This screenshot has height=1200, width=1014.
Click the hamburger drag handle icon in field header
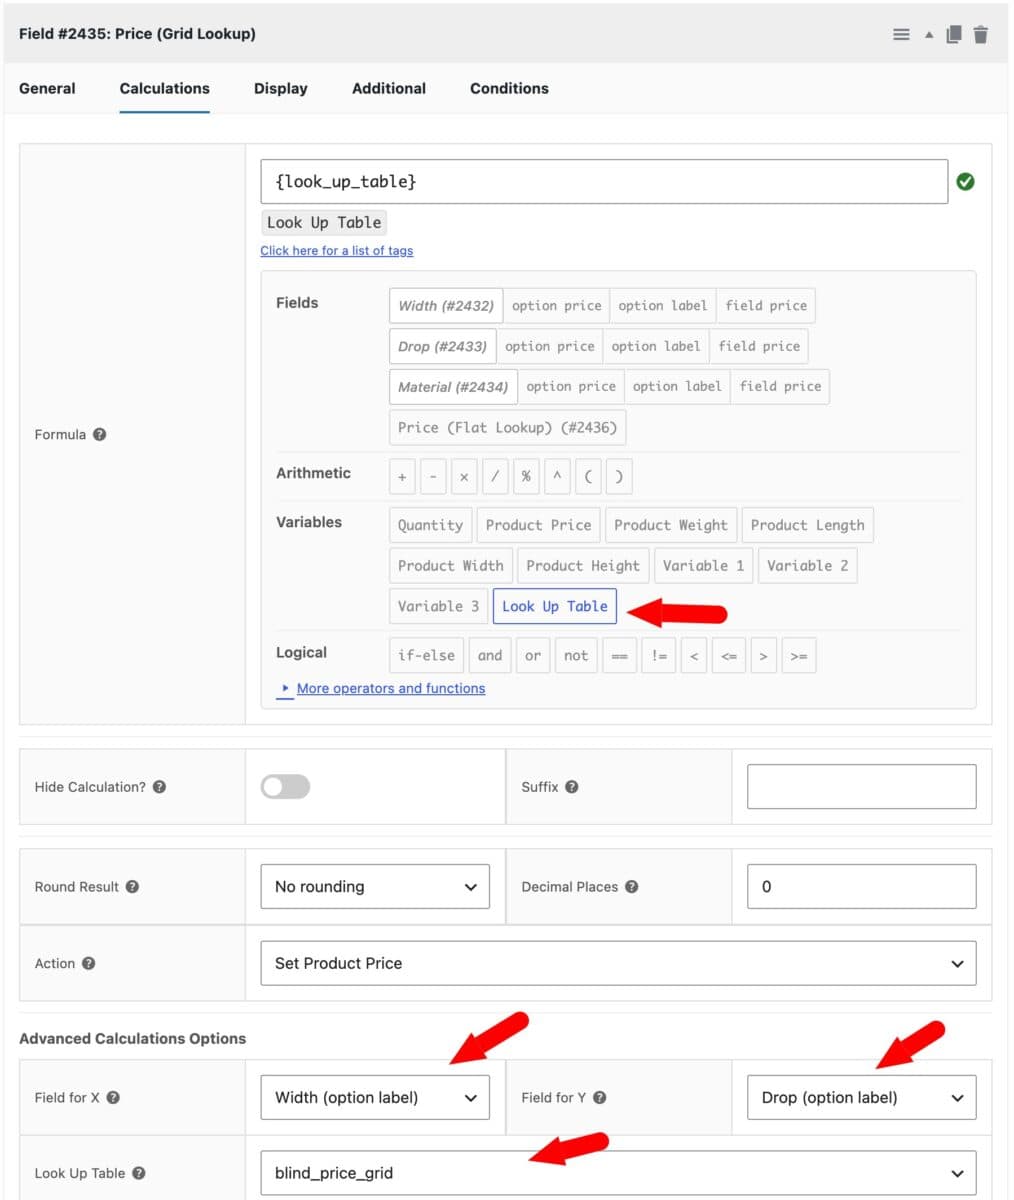901,34
